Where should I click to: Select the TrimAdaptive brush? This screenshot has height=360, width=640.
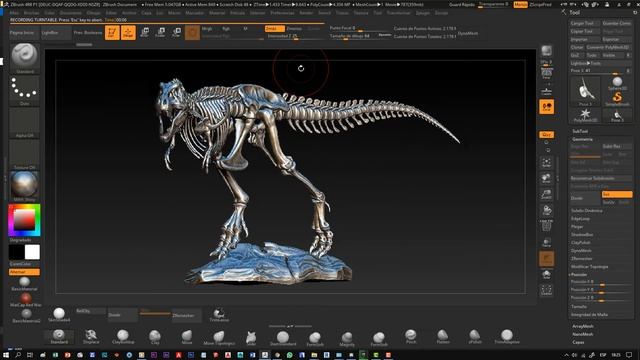point(507,337)
